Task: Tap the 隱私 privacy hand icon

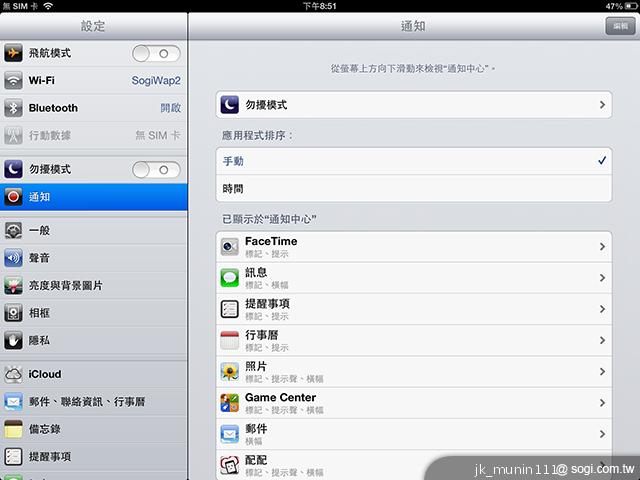Action: 13,340
